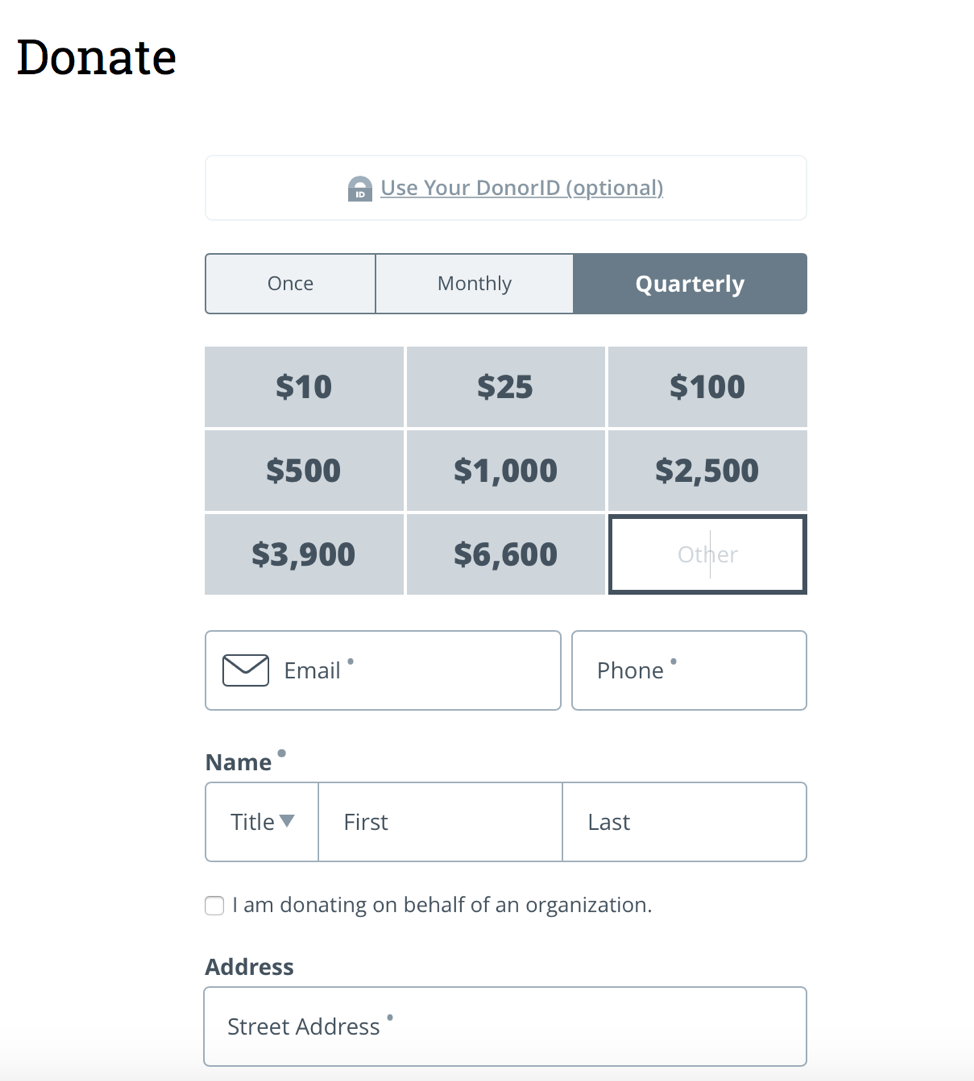This screenshot has width=974, height=1081.
Task: Click into the Email input field
Action: click(x=383, y=670)
